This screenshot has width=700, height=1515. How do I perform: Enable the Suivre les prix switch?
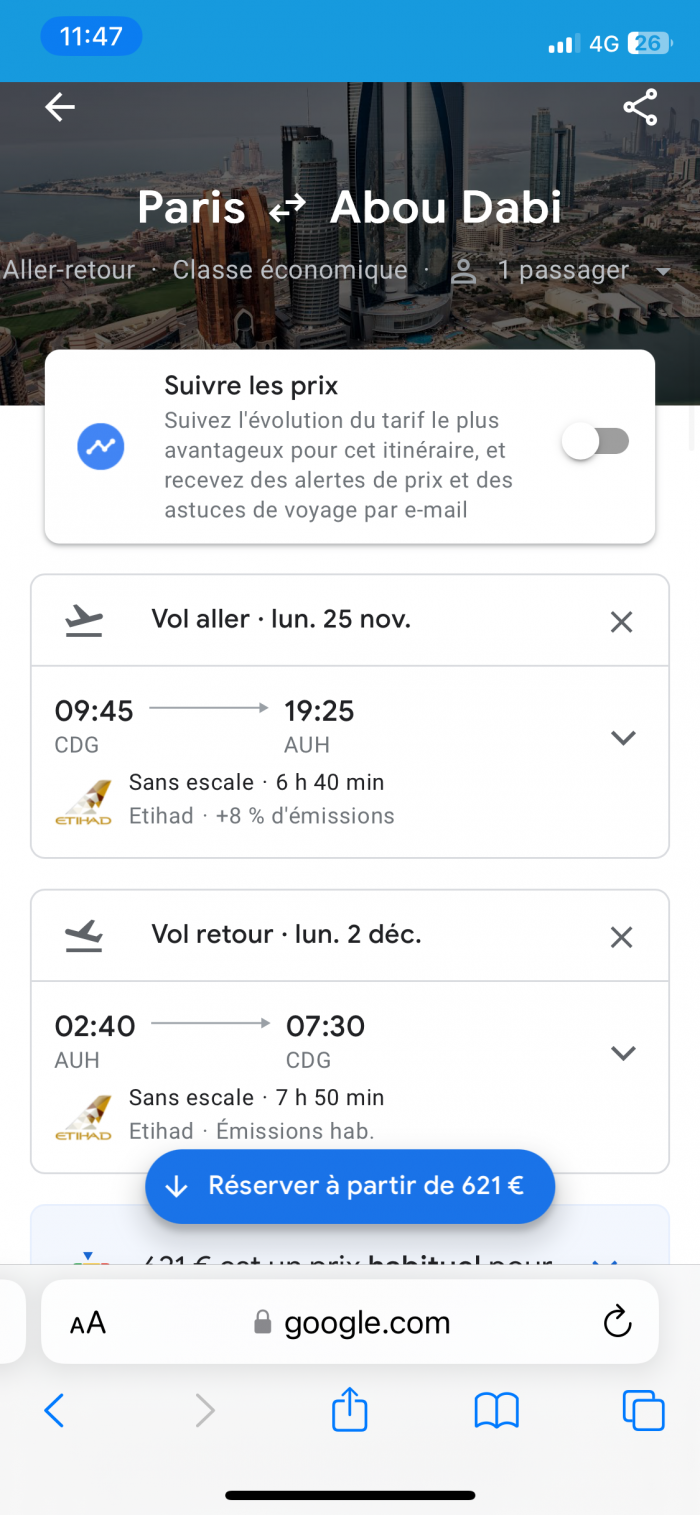coord(596,442)
